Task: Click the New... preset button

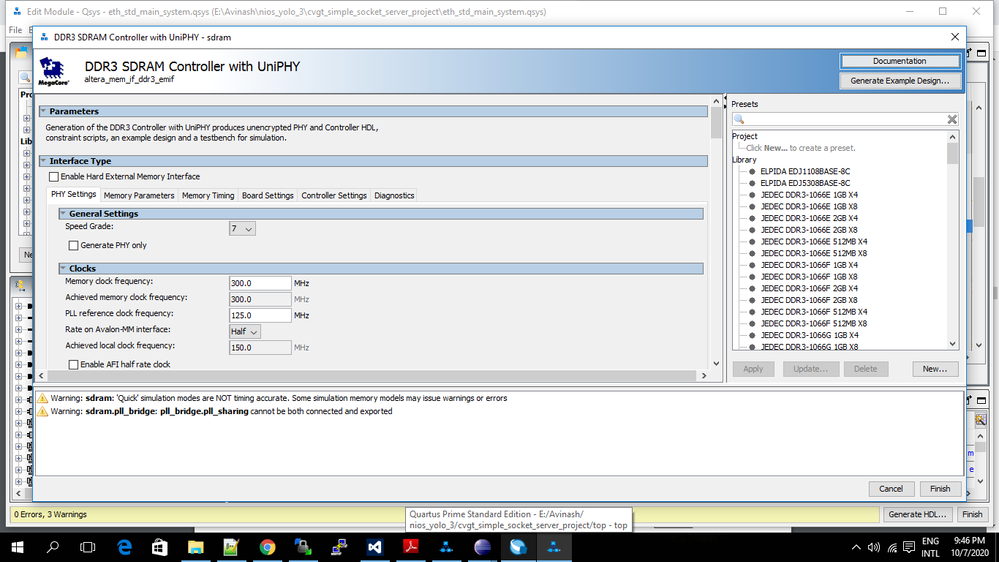Action: [x=935, y=369]
